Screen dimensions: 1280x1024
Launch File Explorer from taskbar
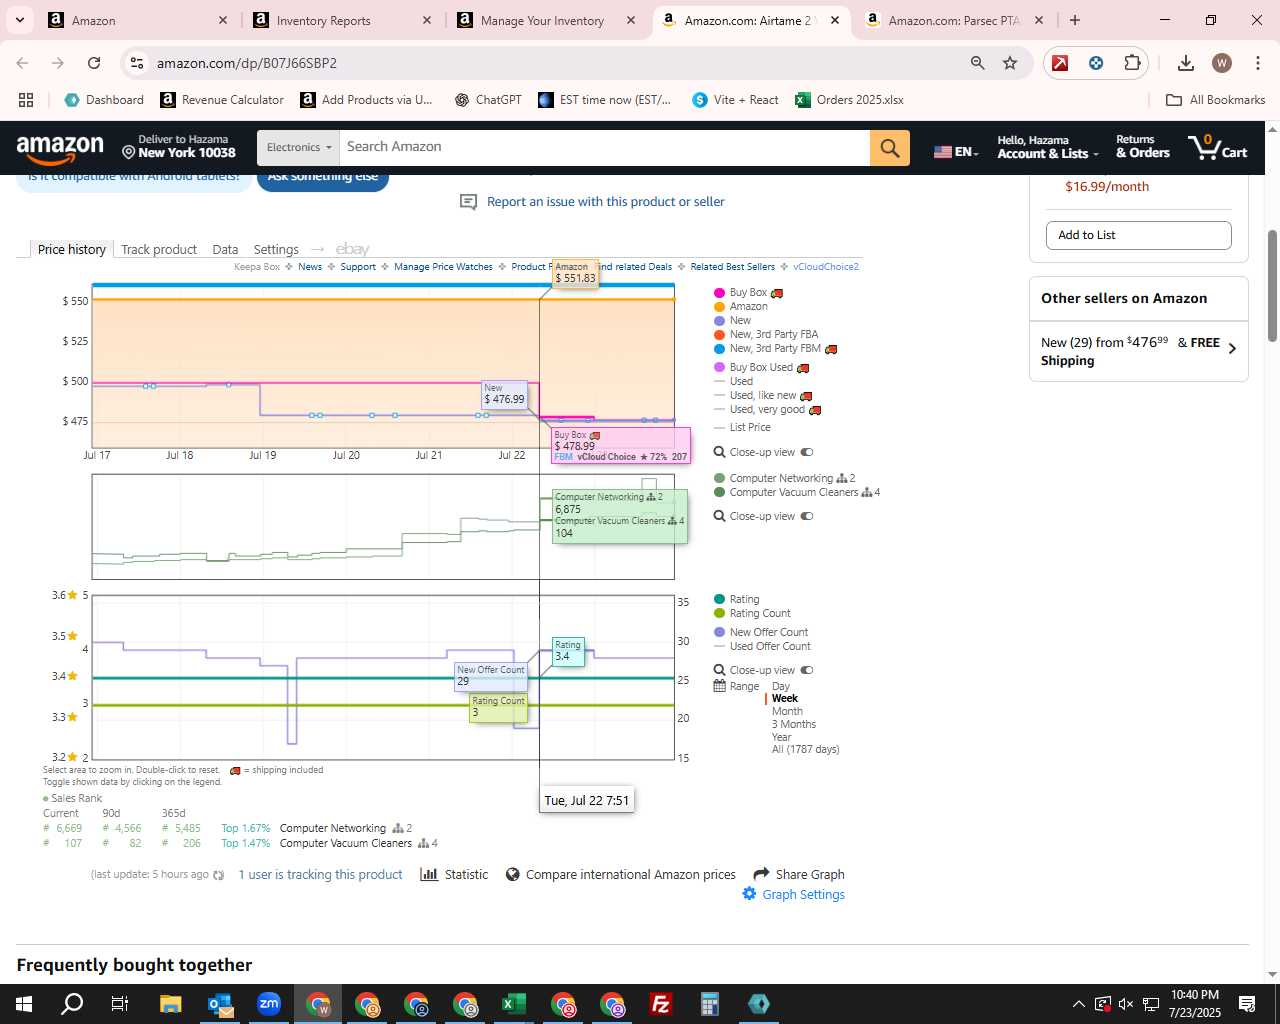pyautogui.click(x=170, y=1004)
